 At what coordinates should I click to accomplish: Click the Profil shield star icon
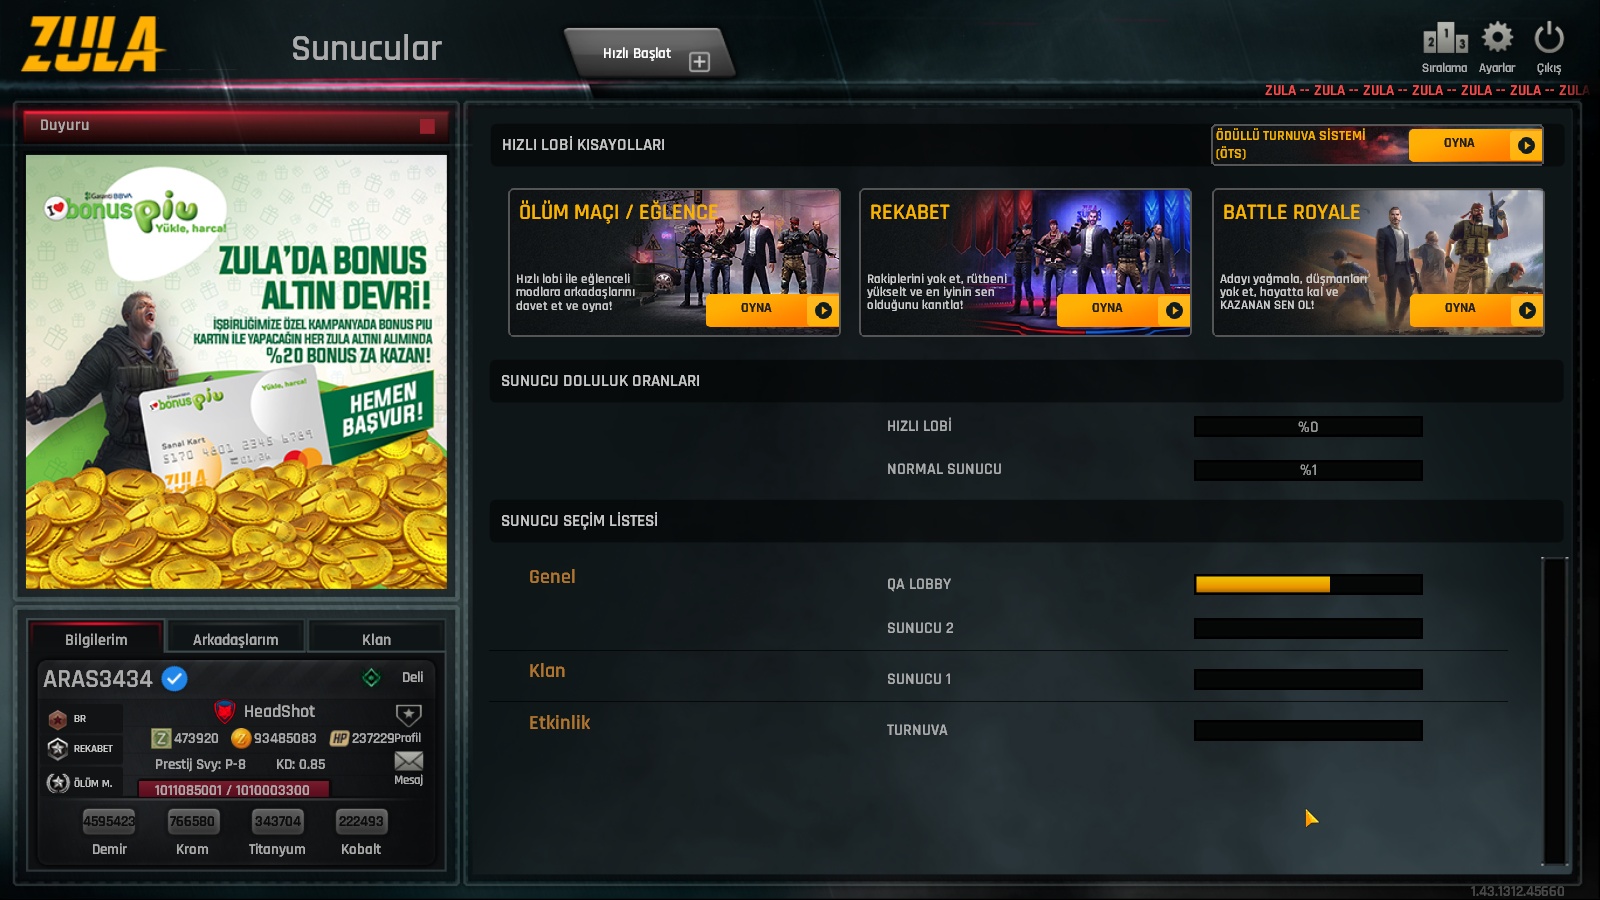tap(408, 715)
